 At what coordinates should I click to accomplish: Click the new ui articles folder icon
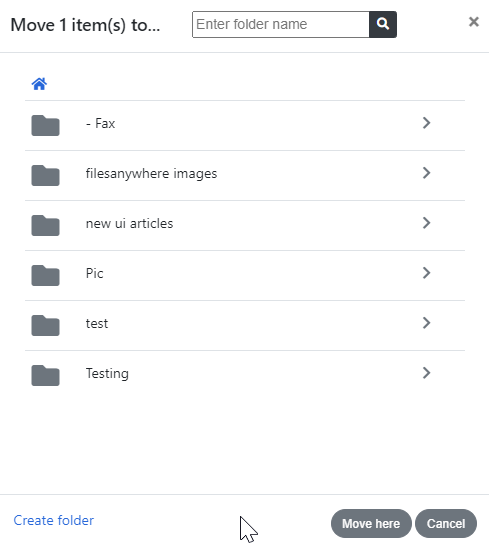pyautogui.click(x=45, y=225)
